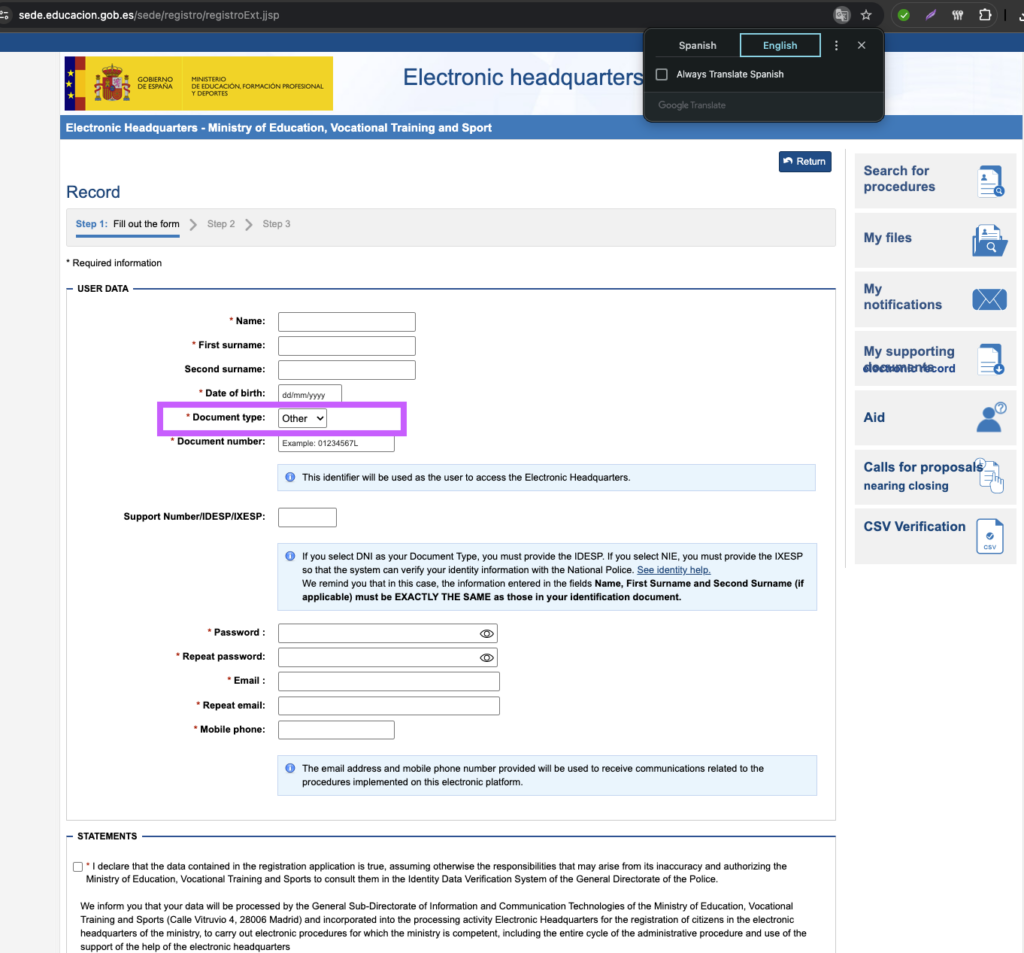
Task: Open the Document type dropdown
Action: 302,419
